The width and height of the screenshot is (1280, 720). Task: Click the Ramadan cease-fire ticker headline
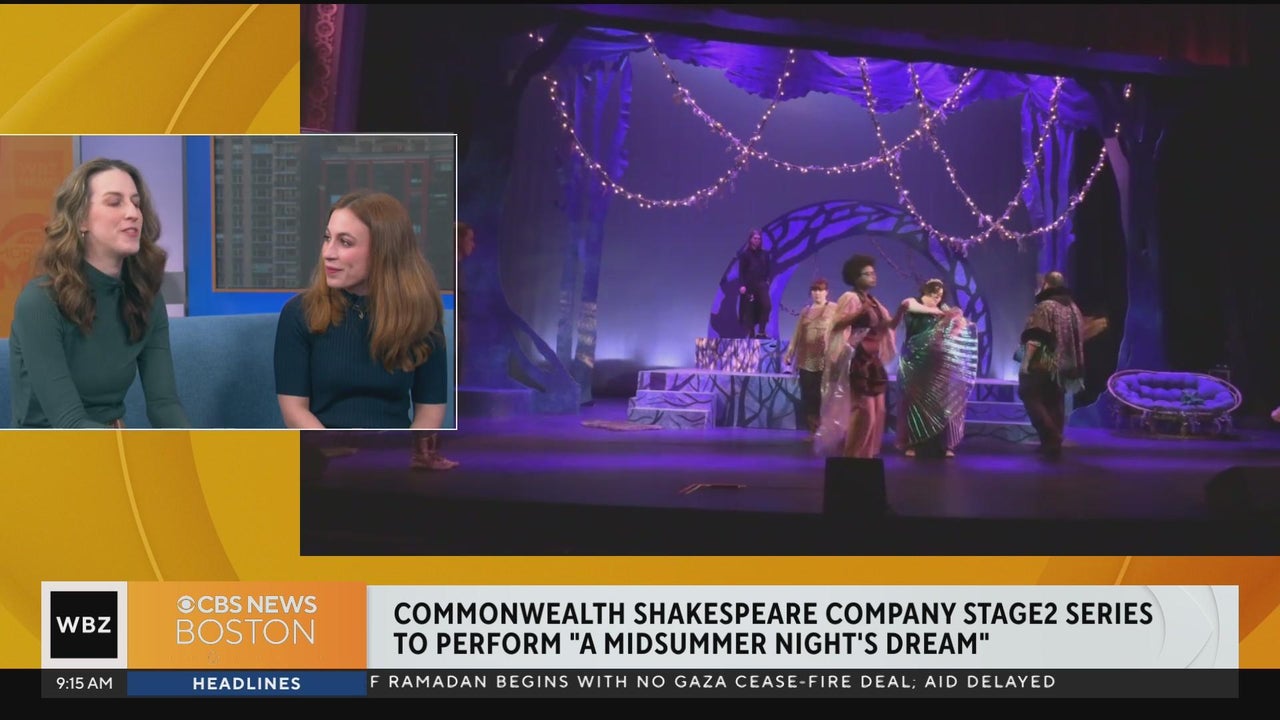pyautogui.click(x=712, y=682)
